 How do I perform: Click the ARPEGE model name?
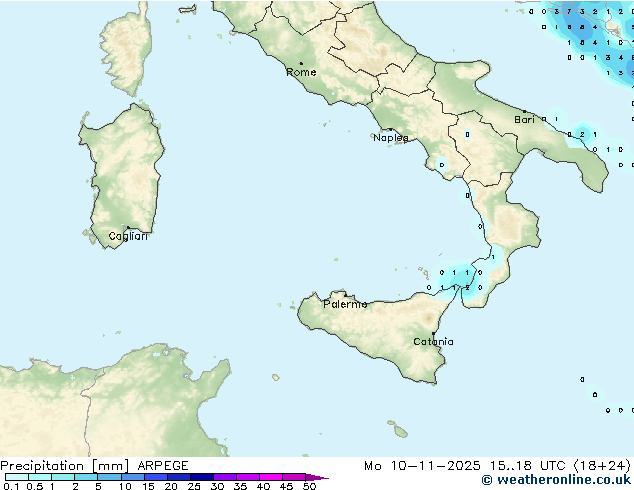click(163, 466)
